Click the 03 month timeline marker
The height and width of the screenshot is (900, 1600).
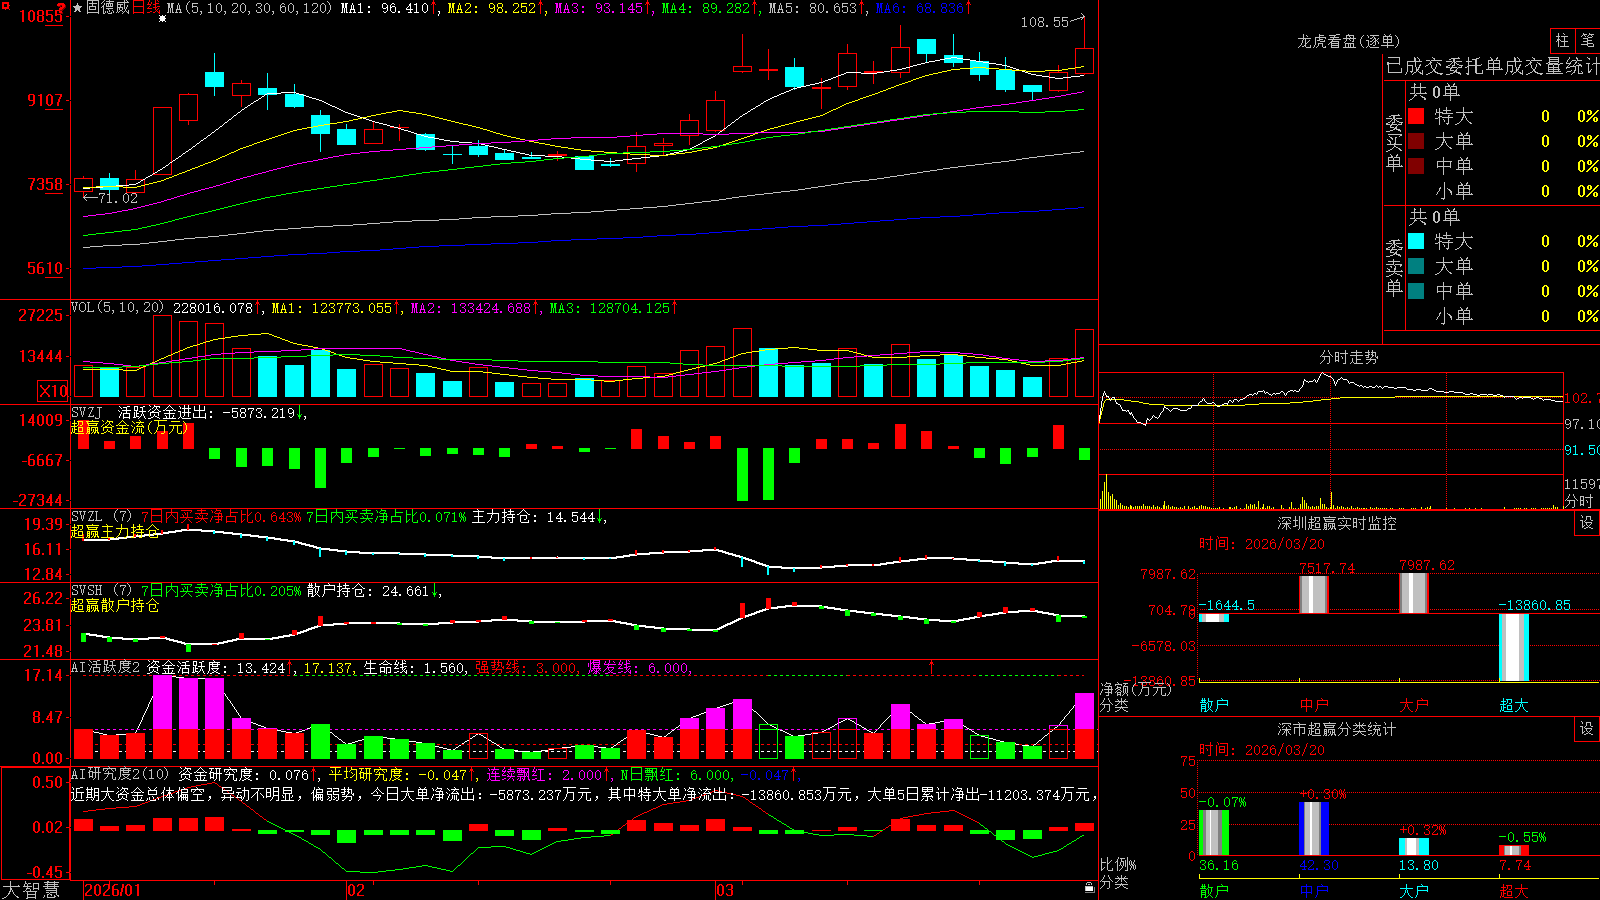coord(725,890)
